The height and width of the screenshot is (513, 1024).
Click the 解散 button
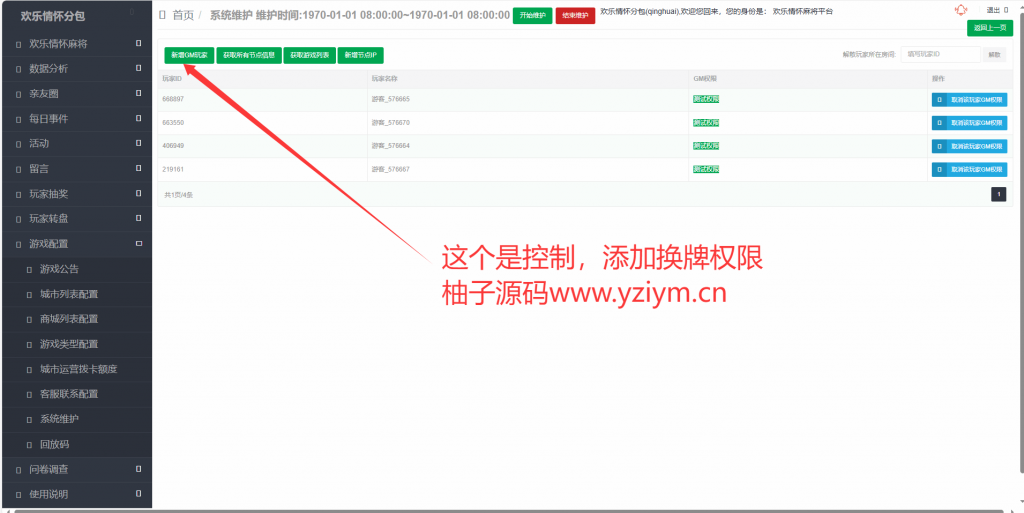(x=994, y=55)
